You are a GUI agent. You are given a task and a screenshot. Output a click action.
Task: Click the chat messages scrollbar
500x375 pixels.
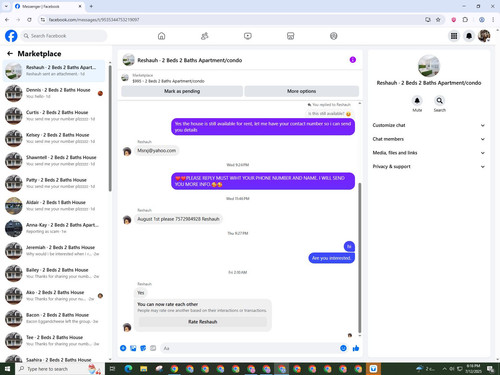pyautogui.click(x=360, y=258)
